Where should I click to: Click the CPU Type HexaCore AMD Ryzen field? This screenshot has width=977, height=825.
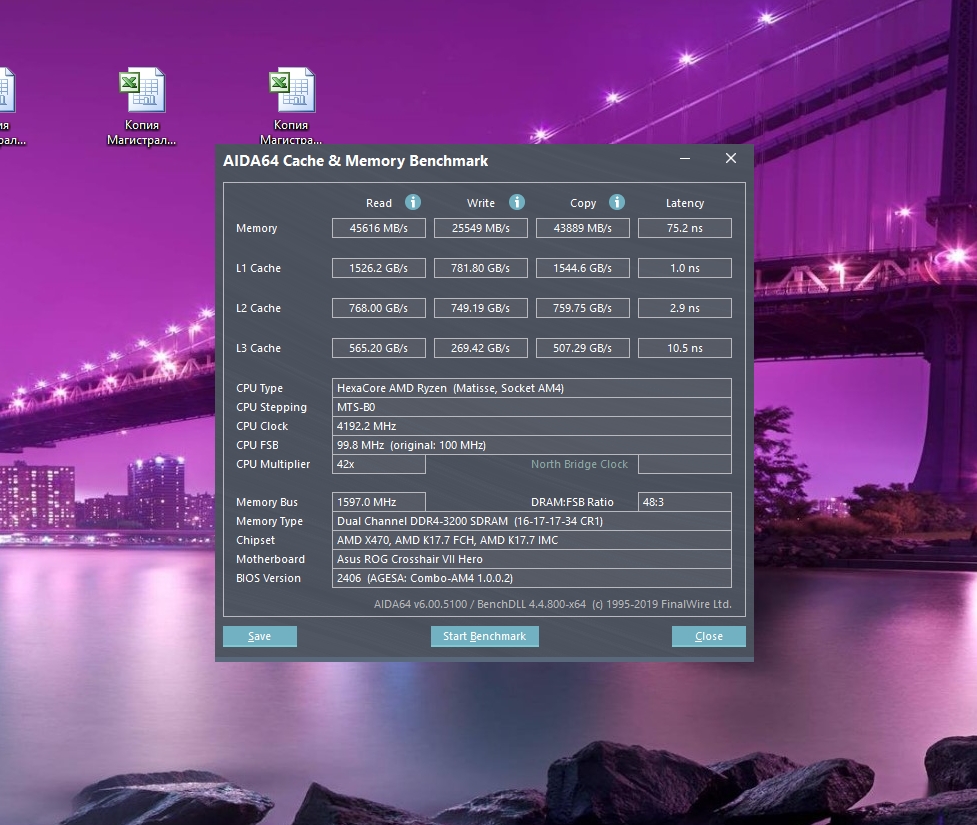pyautogui.click(x=531, y=388)
